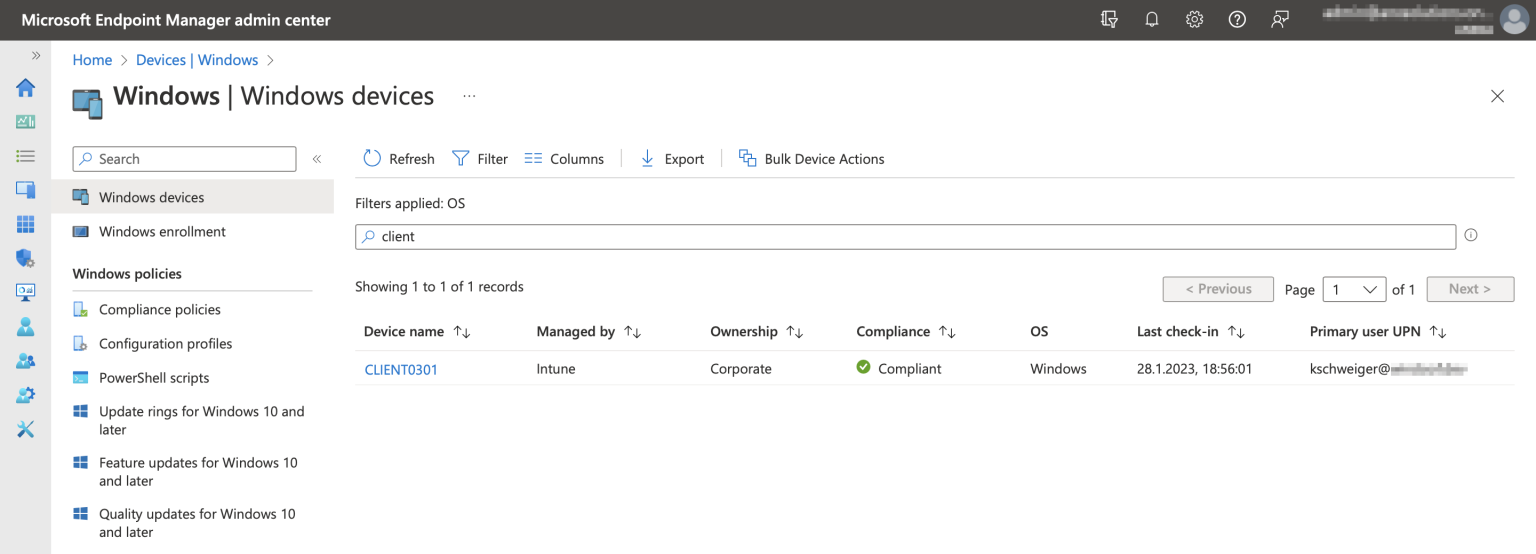Expand the left sidebar with double chevron
The width and height of the screenshot is (1536, 554).
tap(36, 56)
